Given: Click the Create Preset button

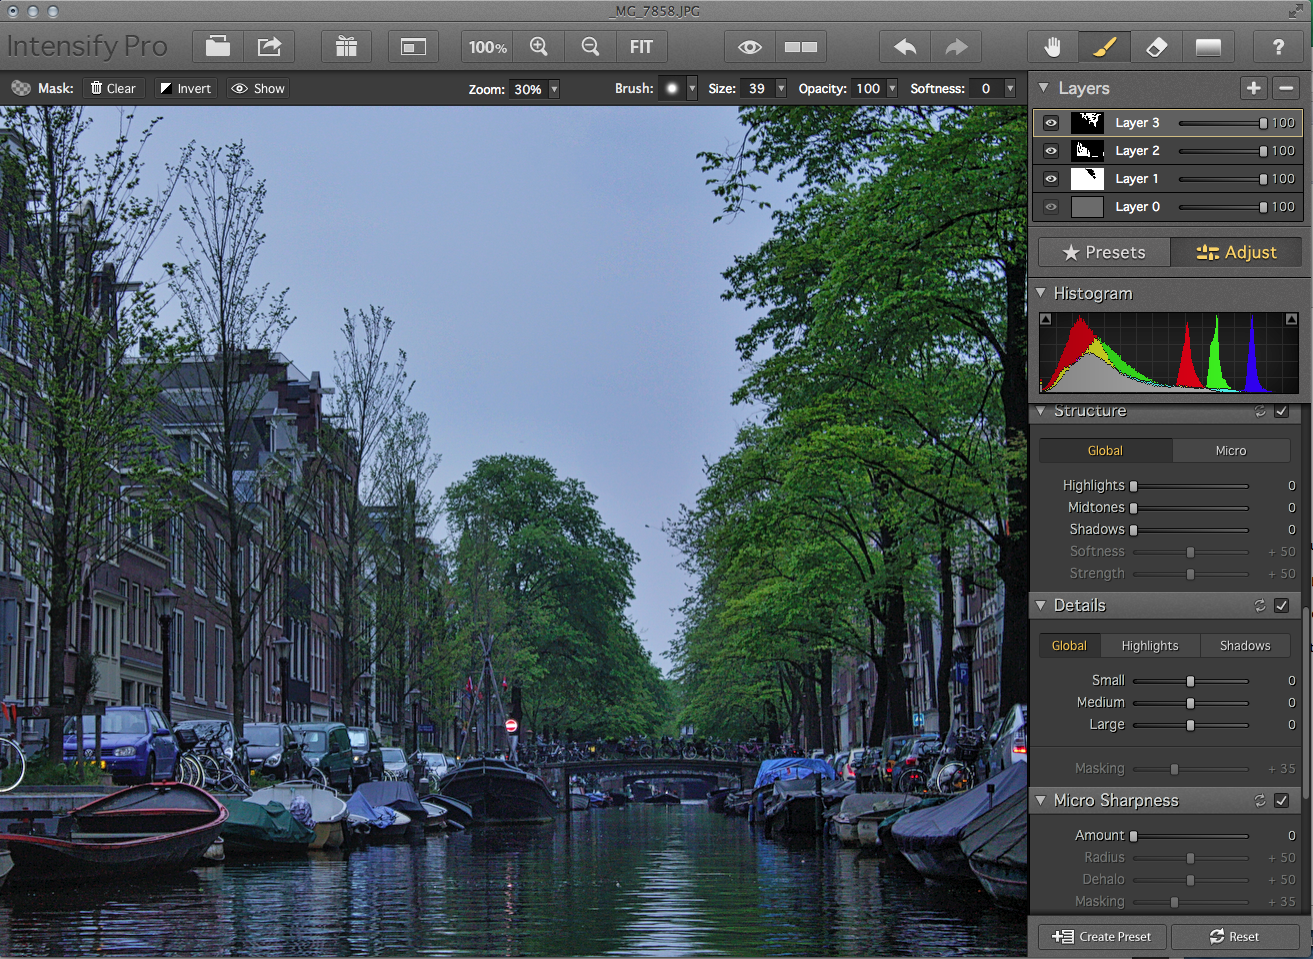Looking at the screenshot, I should click(1101, 937).
